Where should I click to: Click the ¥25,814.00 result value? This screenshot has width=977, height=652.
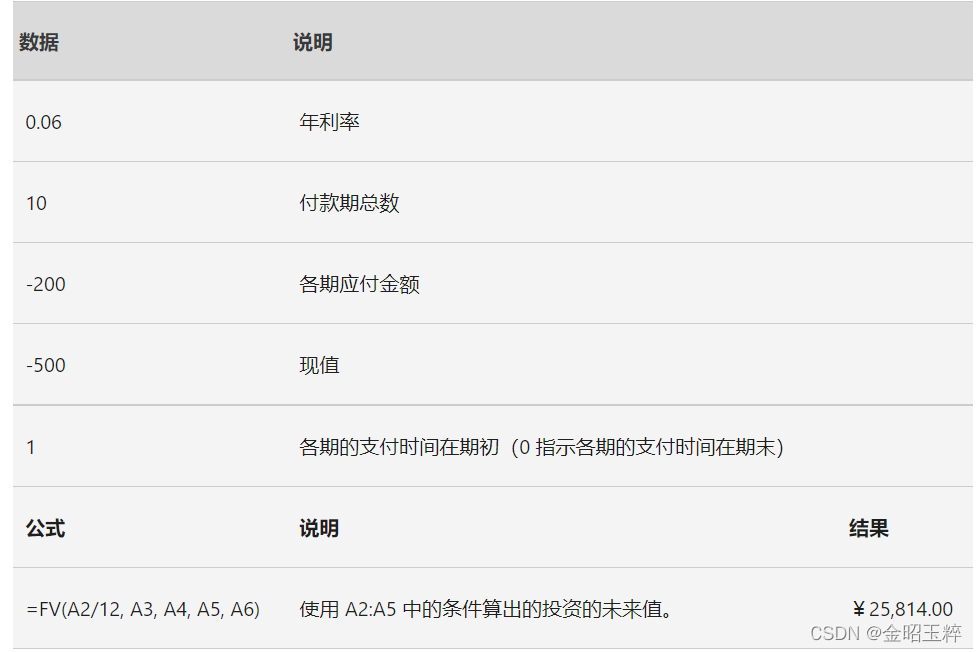(x=902, y=609)
